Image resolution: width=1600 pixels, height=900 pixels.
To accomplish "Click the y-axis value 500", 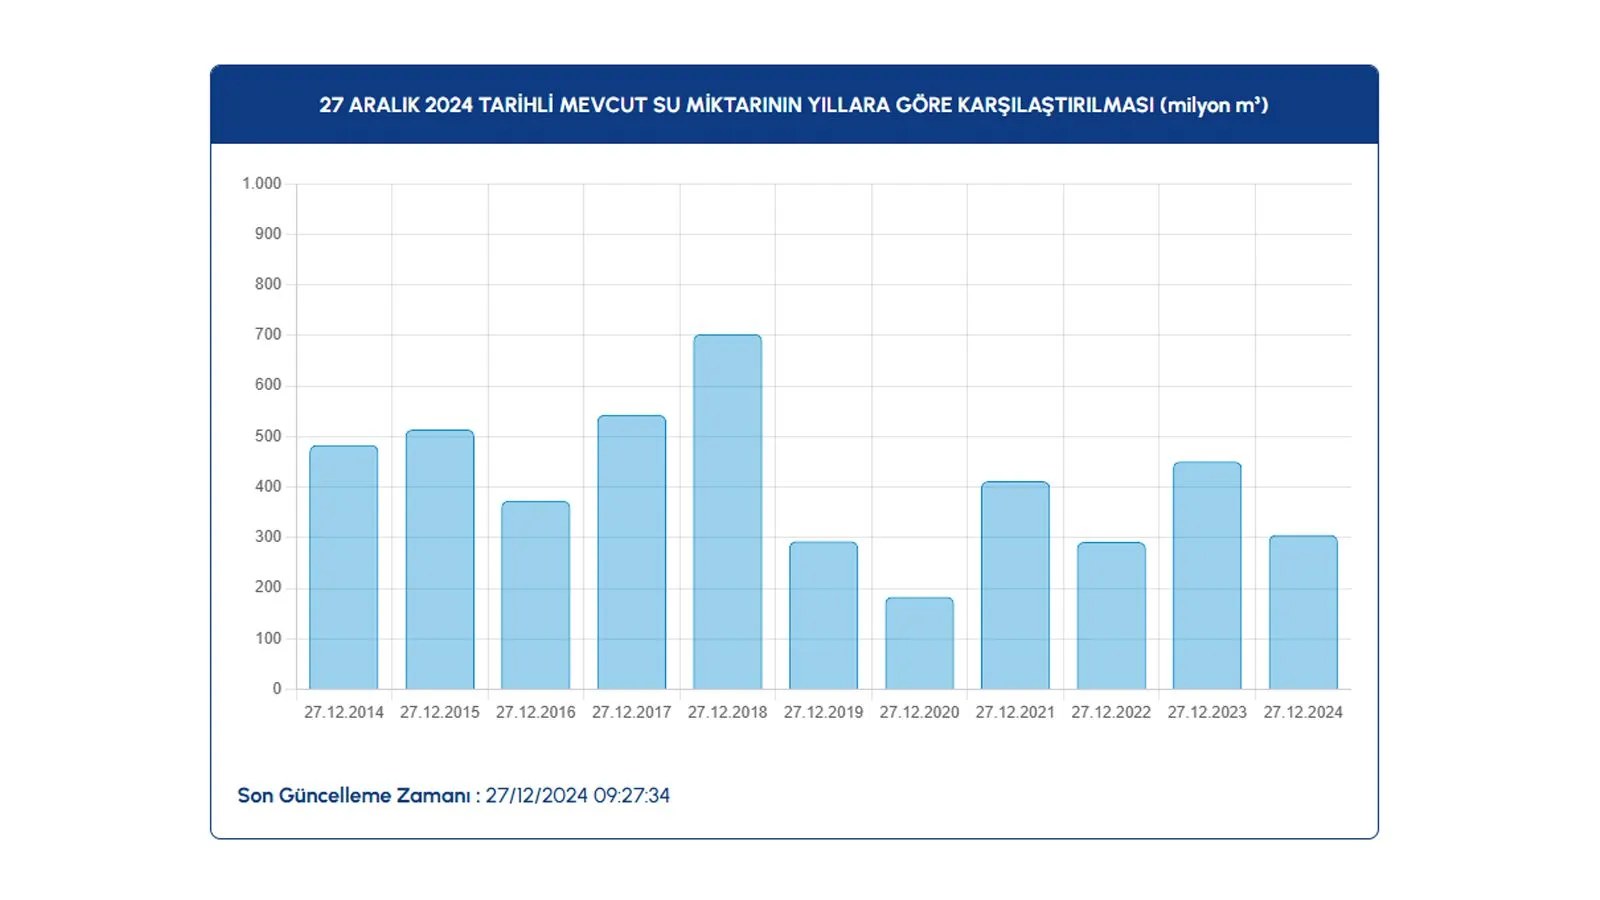I will [x=268, y=436].
